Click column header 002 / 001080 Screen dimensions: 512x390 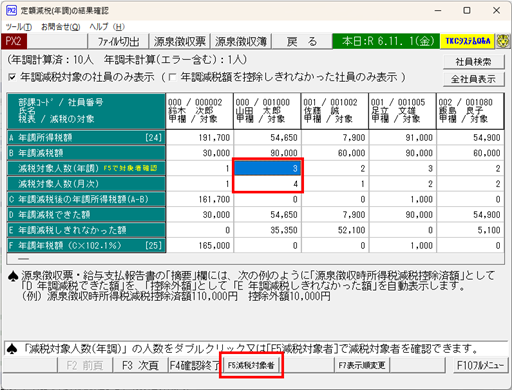click(470, 111)
